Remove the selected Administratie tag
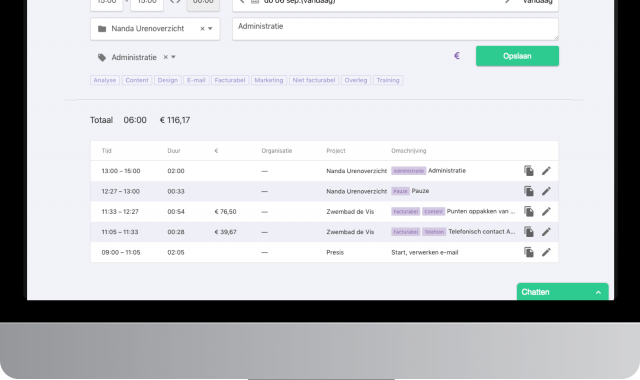This screenshot has height=380, width=640. tap(165, 57)
